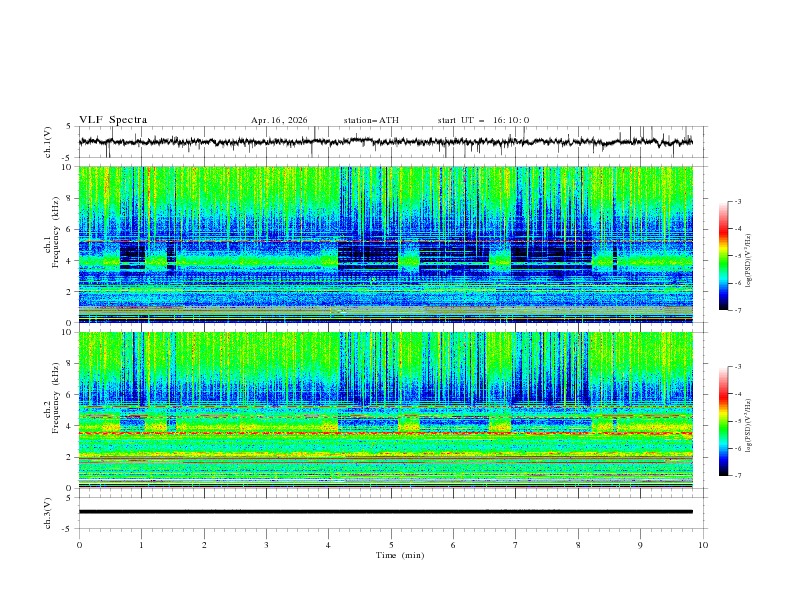Screen dimensions: 792x612
Task: Click the 0 minute tick on time axis
Action: pyautogui.click(x=79, y=545)
